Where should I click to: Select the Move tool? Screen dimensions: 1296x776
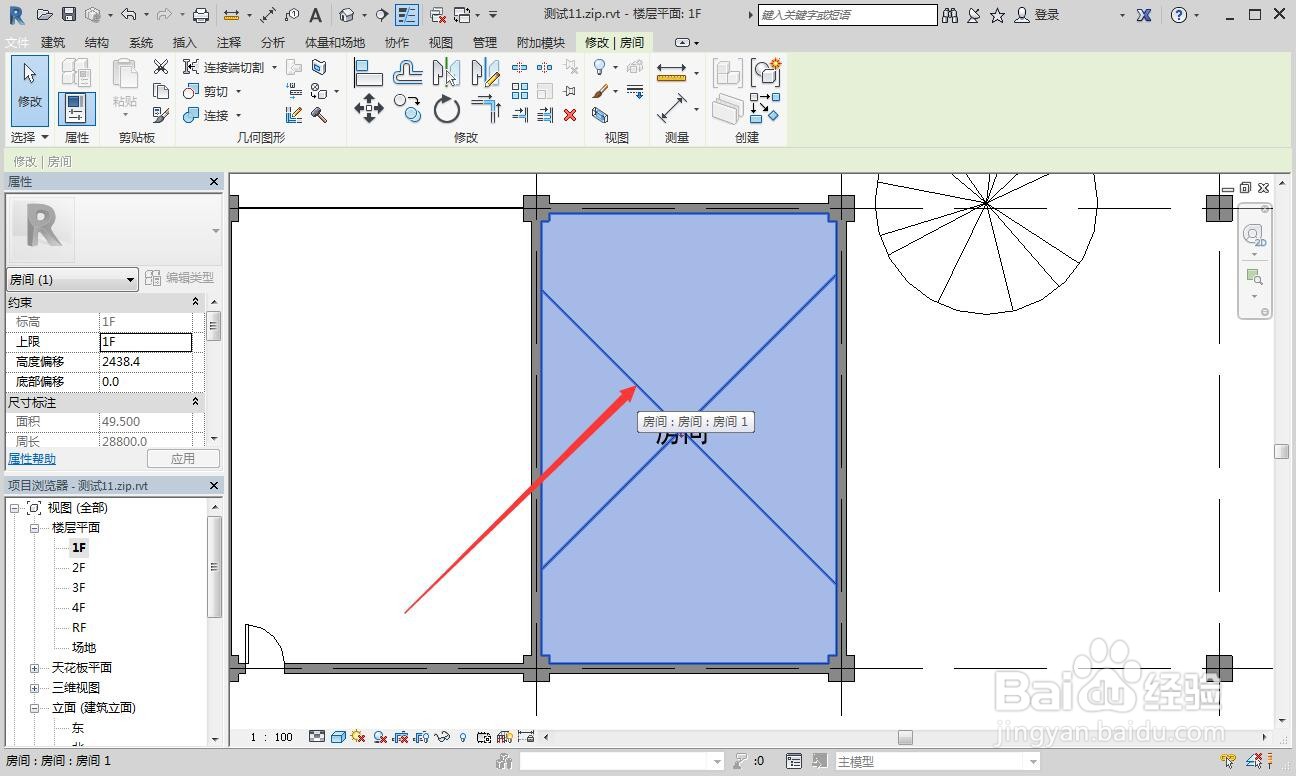click(368, 108)
